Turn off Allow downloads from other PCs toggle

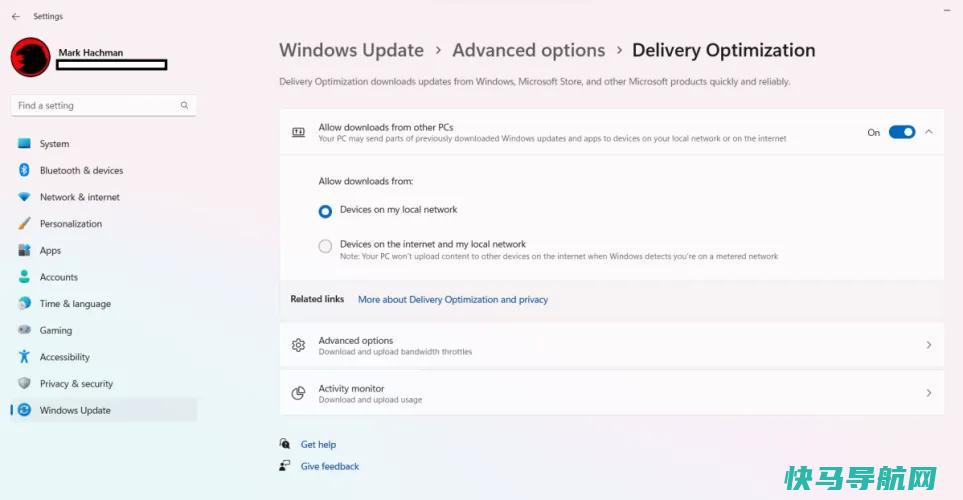click(902, 132)
